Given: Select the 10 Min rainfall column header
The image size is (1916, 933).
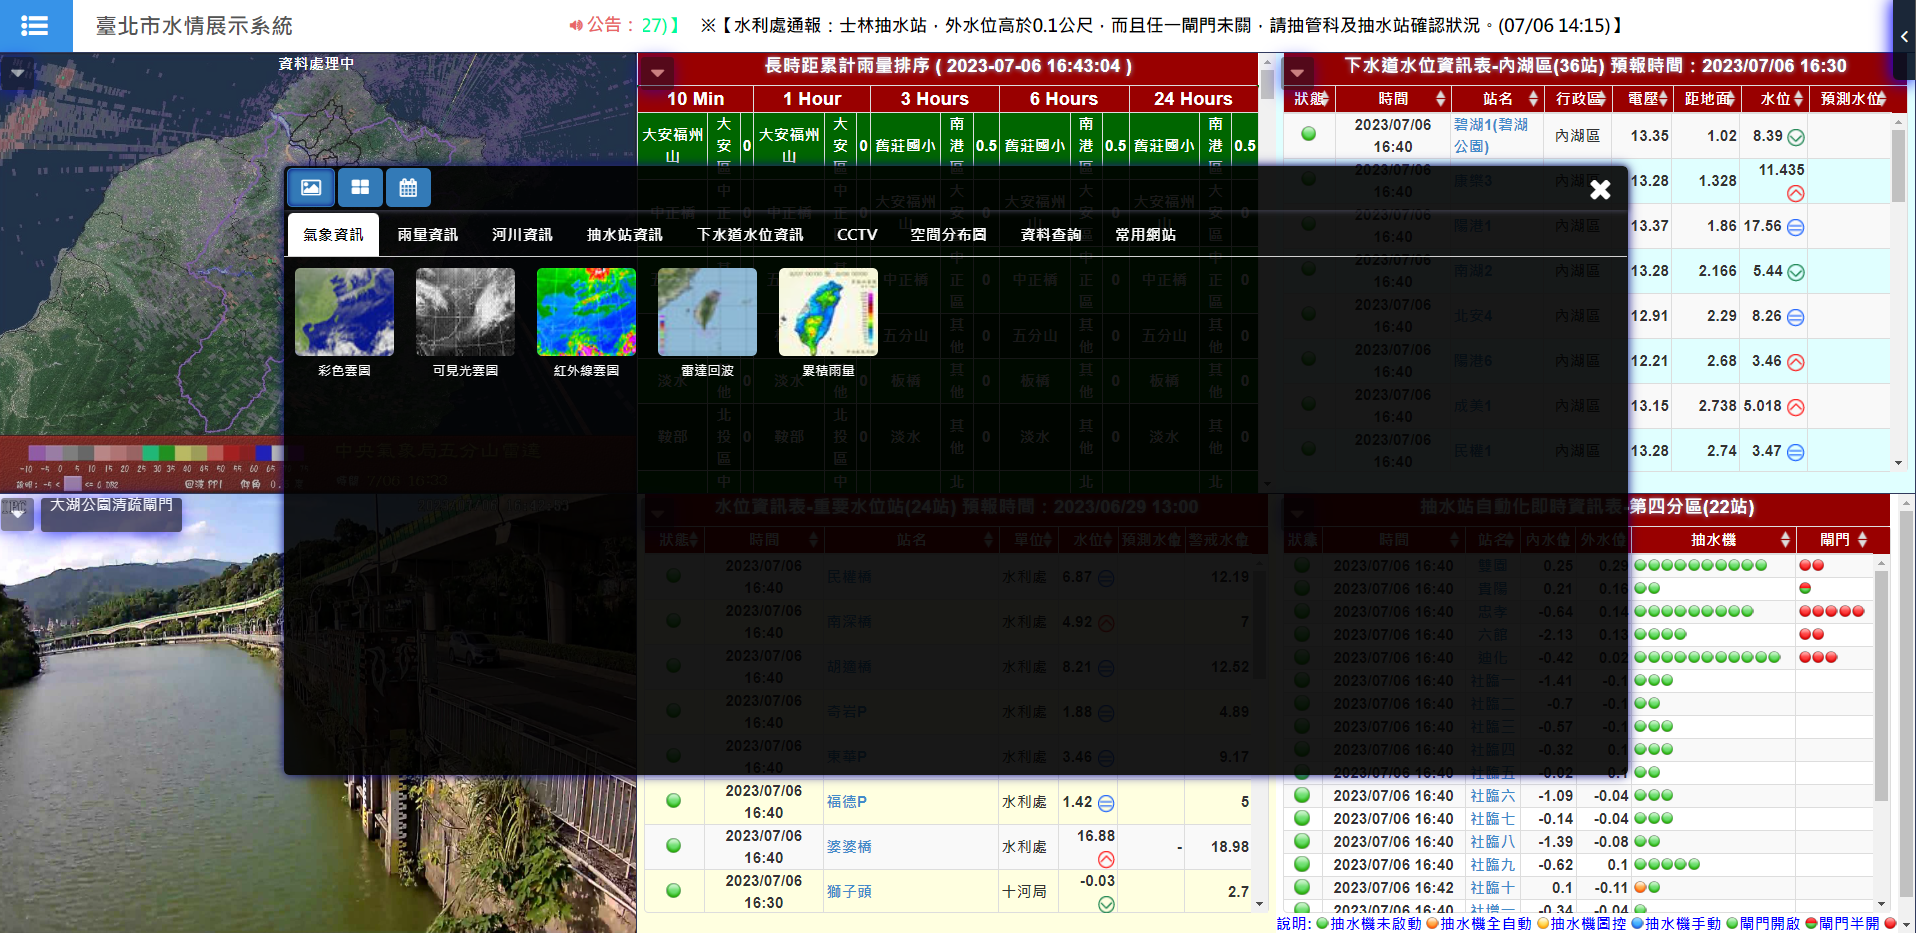Looking at the screenshot, I should (695, 99).
